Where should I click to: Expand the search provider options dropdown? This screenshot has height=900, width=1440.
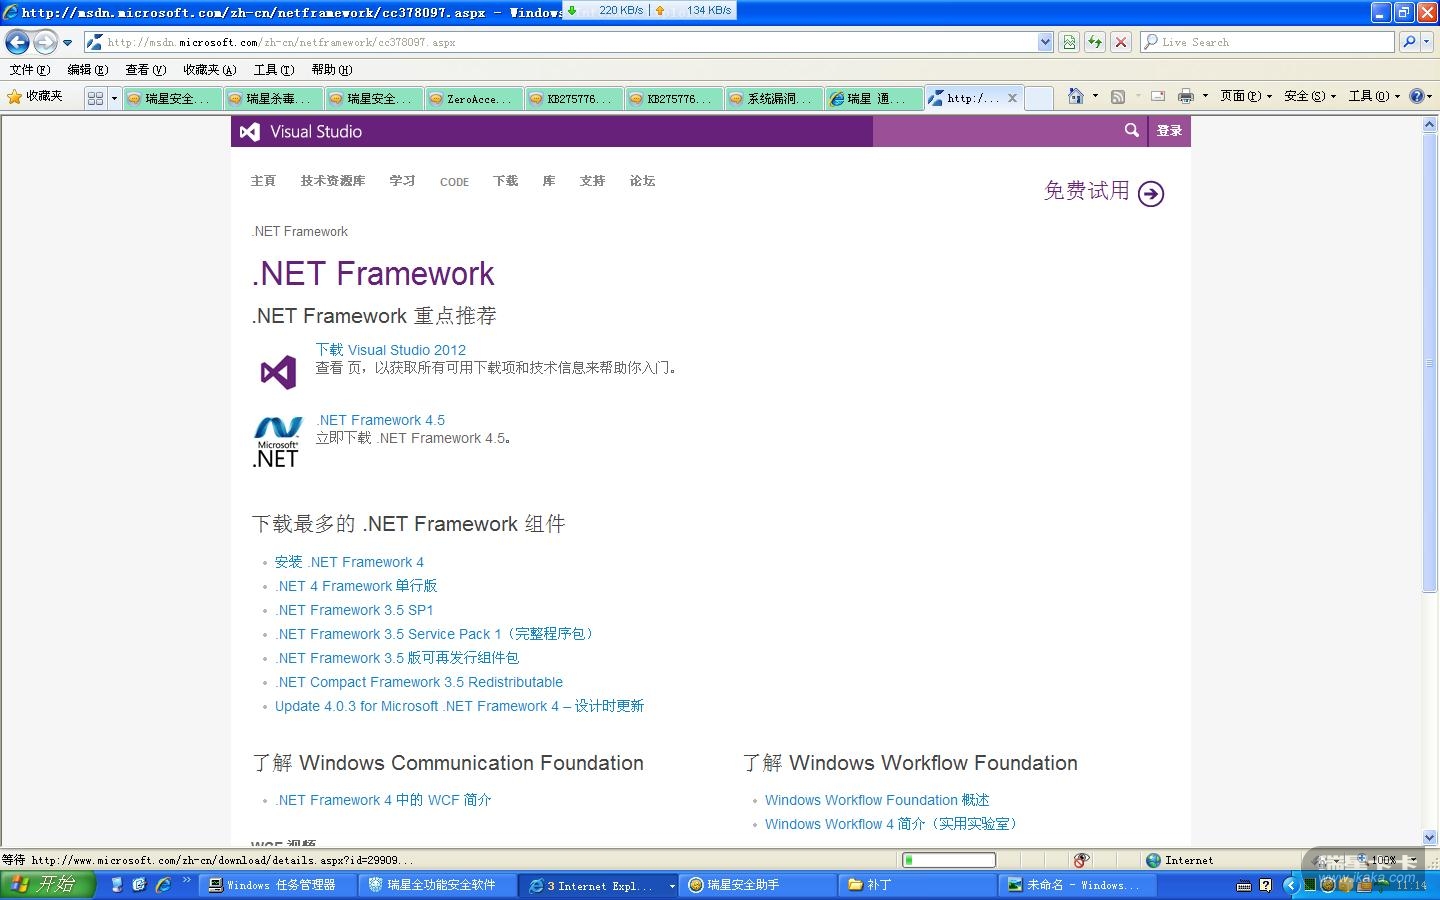[1427, 42]
